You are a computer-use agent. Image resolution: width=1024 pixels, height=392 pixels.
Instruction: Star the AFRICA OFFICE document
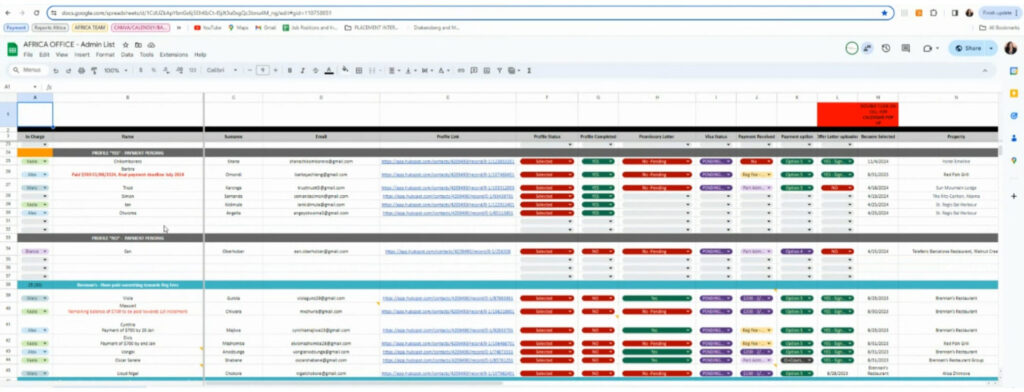(x=125, y=45)
